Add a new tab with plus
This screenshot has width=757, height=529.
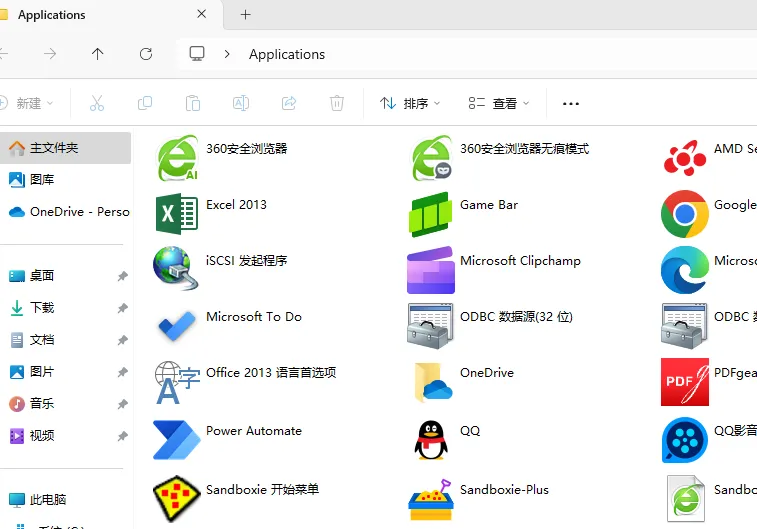point(245,14)
